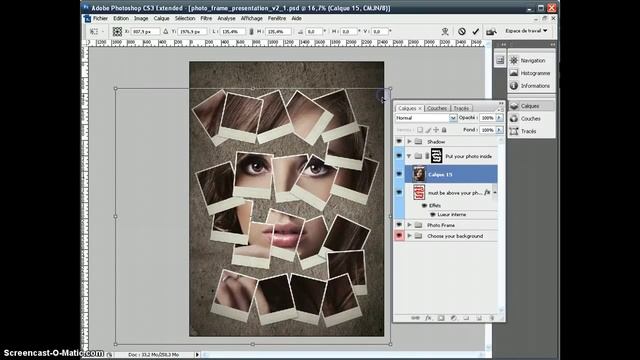This screenshot has height=360, width=640.
Task: Click the X position input field
Action: click(145, 31)
